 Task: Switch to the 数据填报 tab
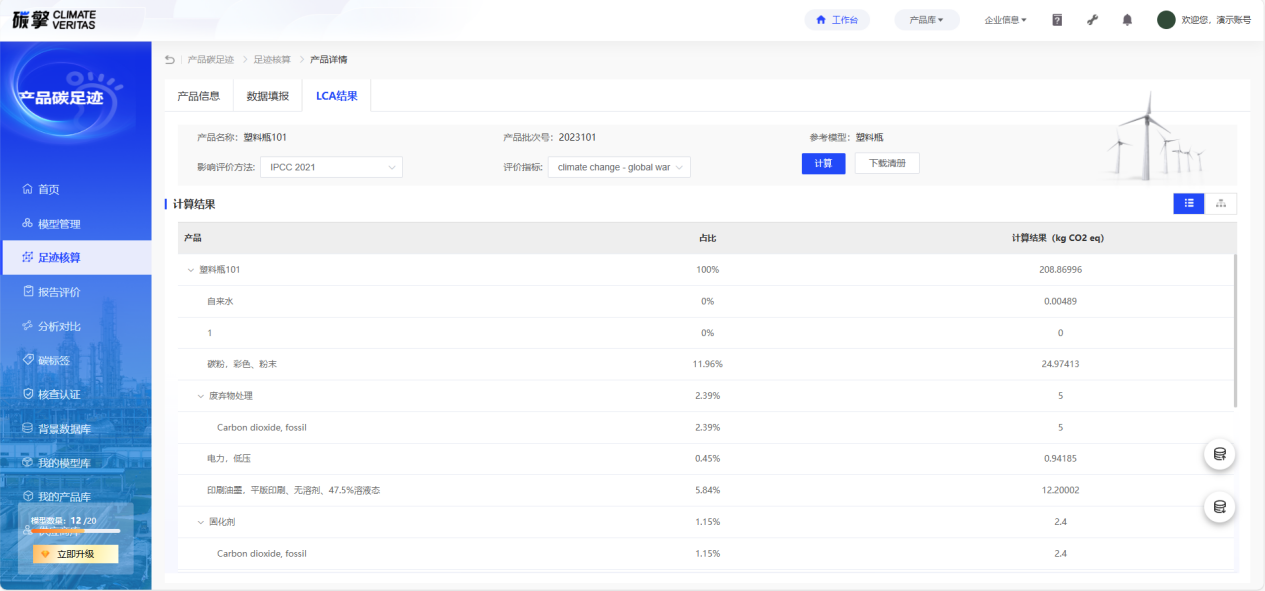(268, 96)
